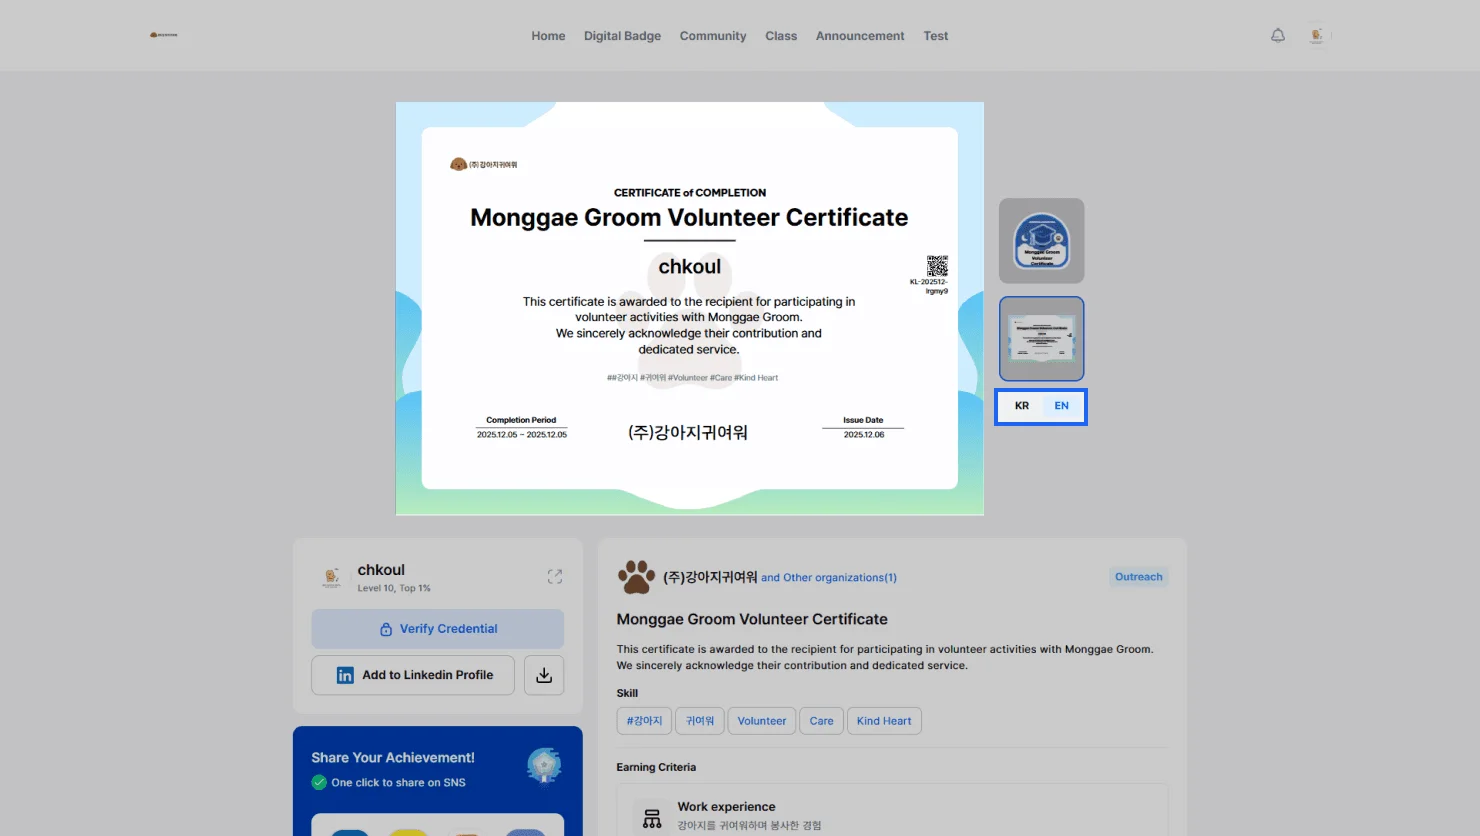Viewport: 1480px width, 836px height.
Task: Click the paw print organization logo
Action: [x=636, y=577]
